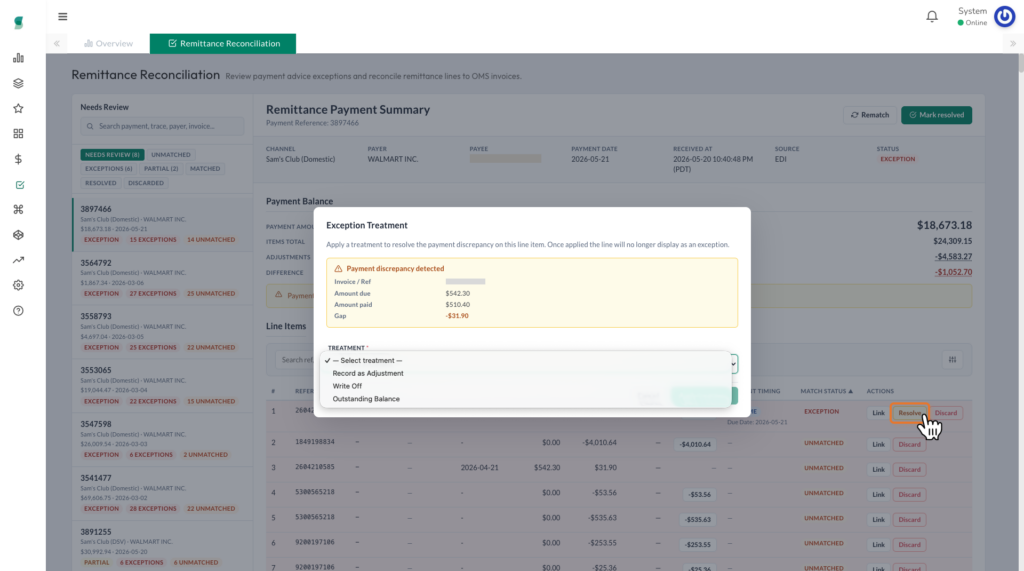
Task: Click the Mark resolved button
Action: (x=936, y=115)
